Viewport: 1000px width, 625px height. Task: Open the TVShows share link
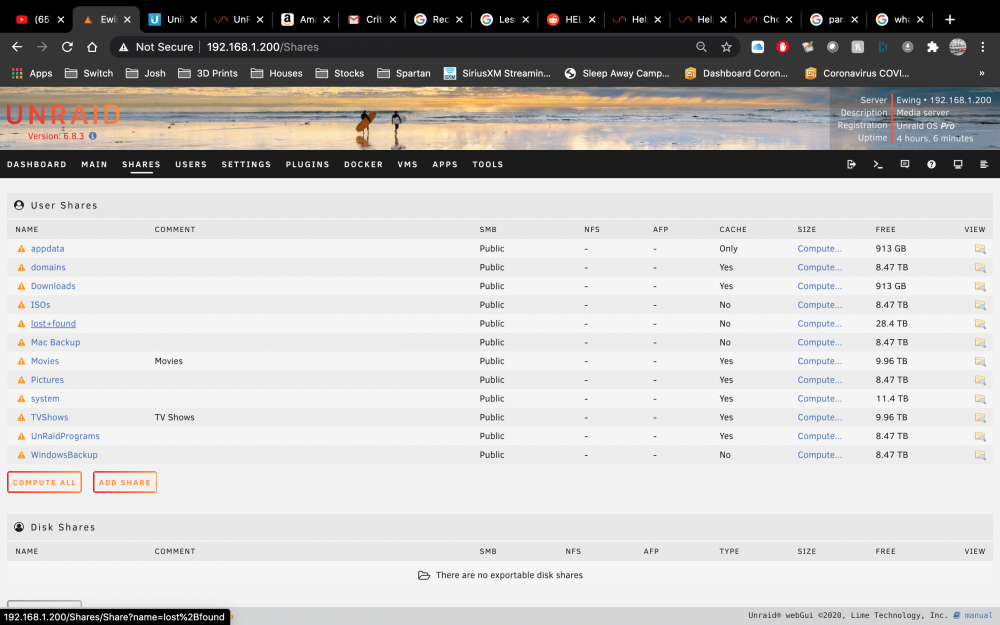click(x=49, y=418)
